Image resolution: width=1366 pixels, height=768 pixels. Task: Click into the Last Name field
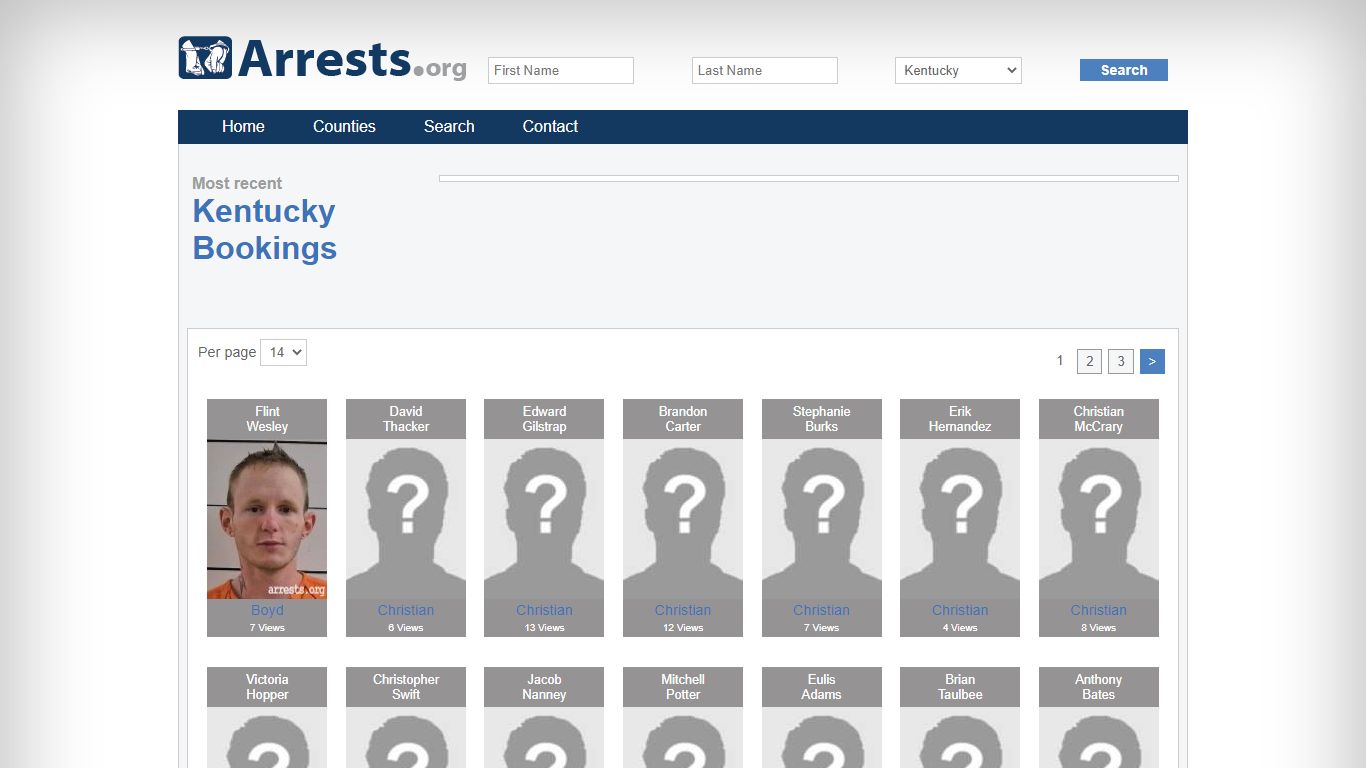tap(765, 70)
